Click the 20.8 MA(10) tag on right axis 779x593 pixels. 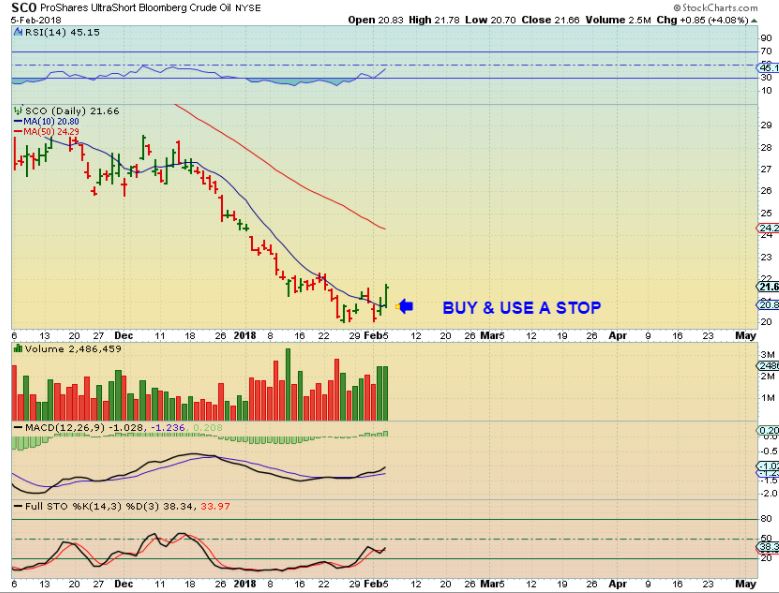point(768,304)
